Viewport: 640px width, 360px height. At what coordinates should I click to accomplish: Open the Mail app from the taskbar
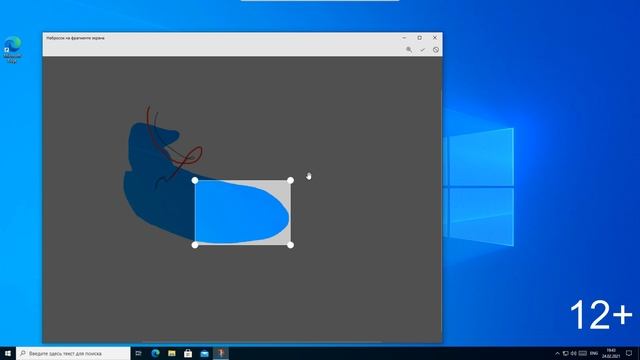pyautogui.click(x=204, y=353)
